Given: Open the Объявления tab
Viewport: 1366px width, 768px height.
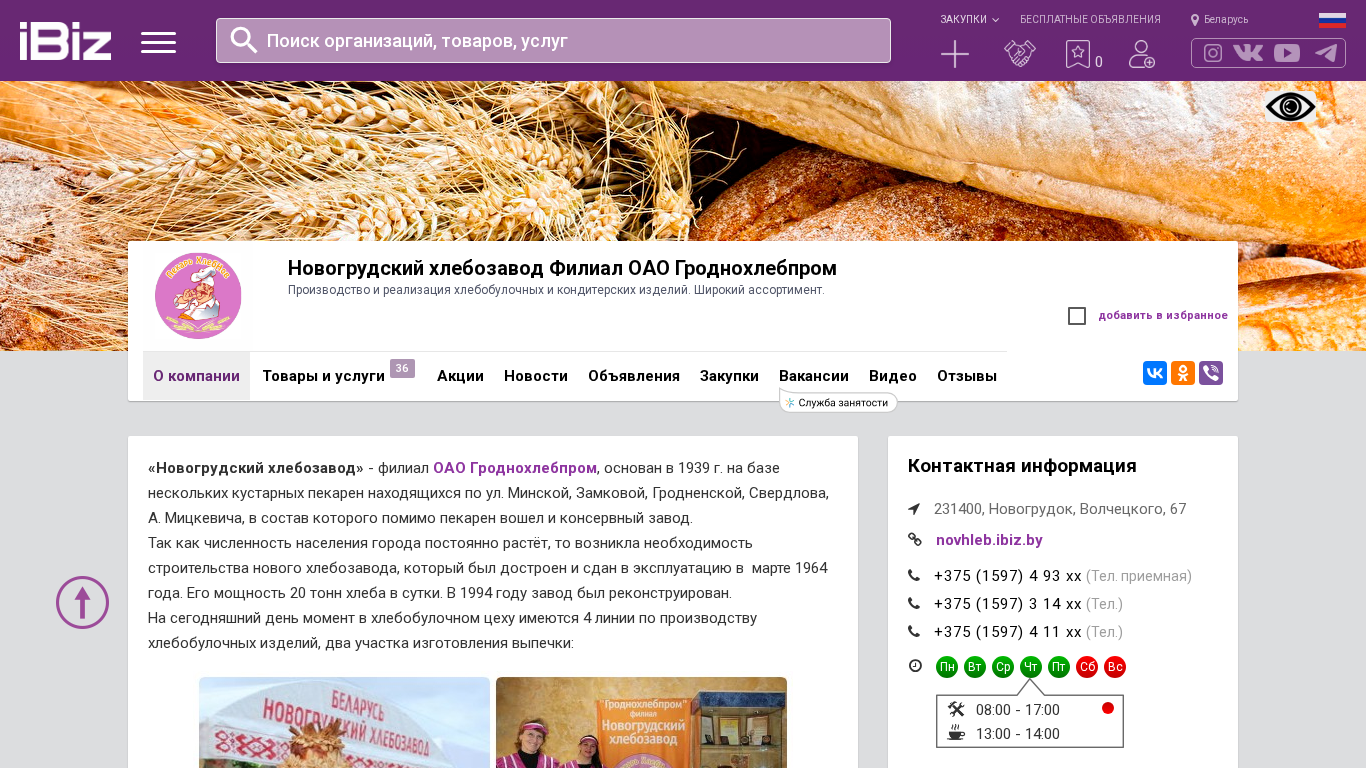Looking at the screenshot, I should [634, 376].
